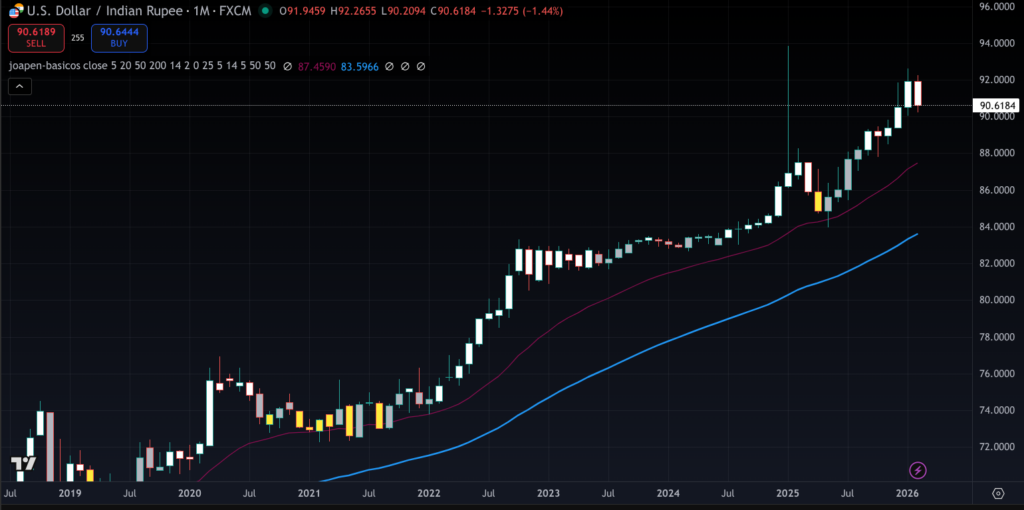The image size is (1024, 510).
Task: Click the TradingView logo on the chart
Action: pyautogui.click(x=24, y=465)
